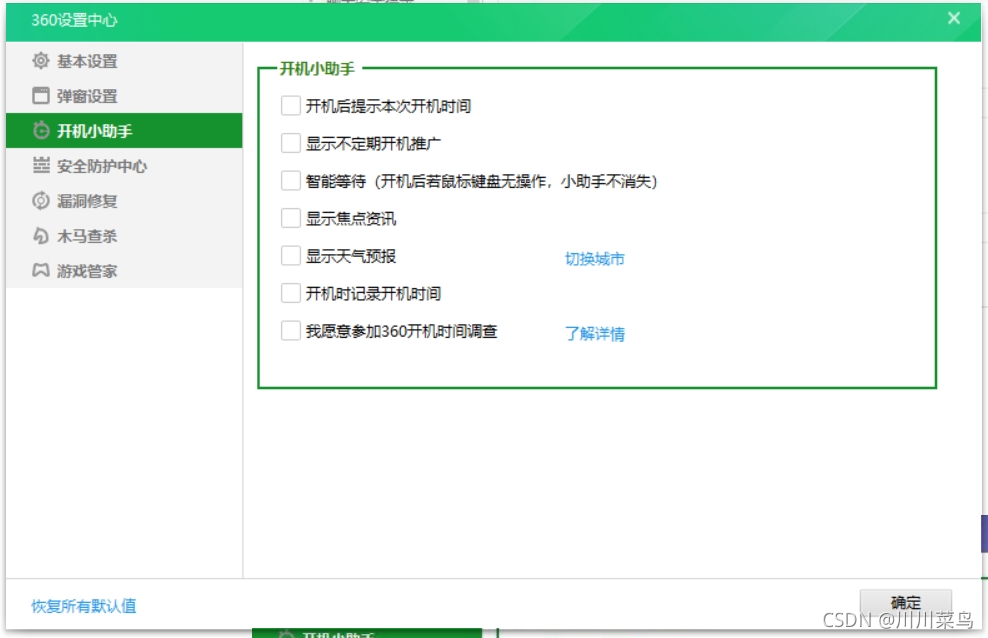Close the 360设置中心 dialog
The height and width of the screenshot is (638, 988).
click(x=954, y=18)
